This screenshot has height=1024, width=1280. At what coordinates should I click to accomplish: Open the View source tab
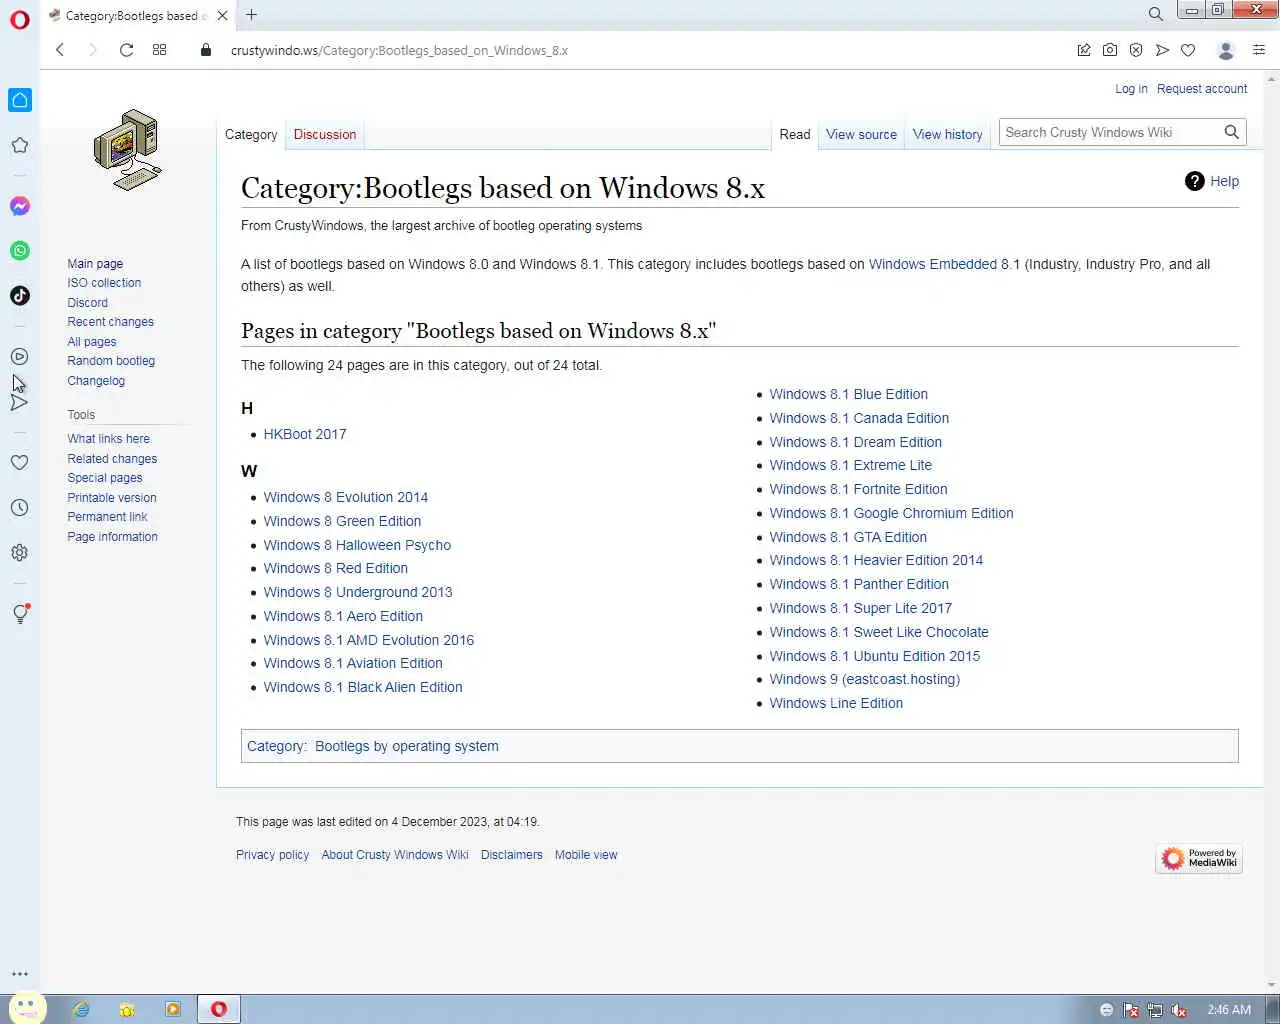861,135
